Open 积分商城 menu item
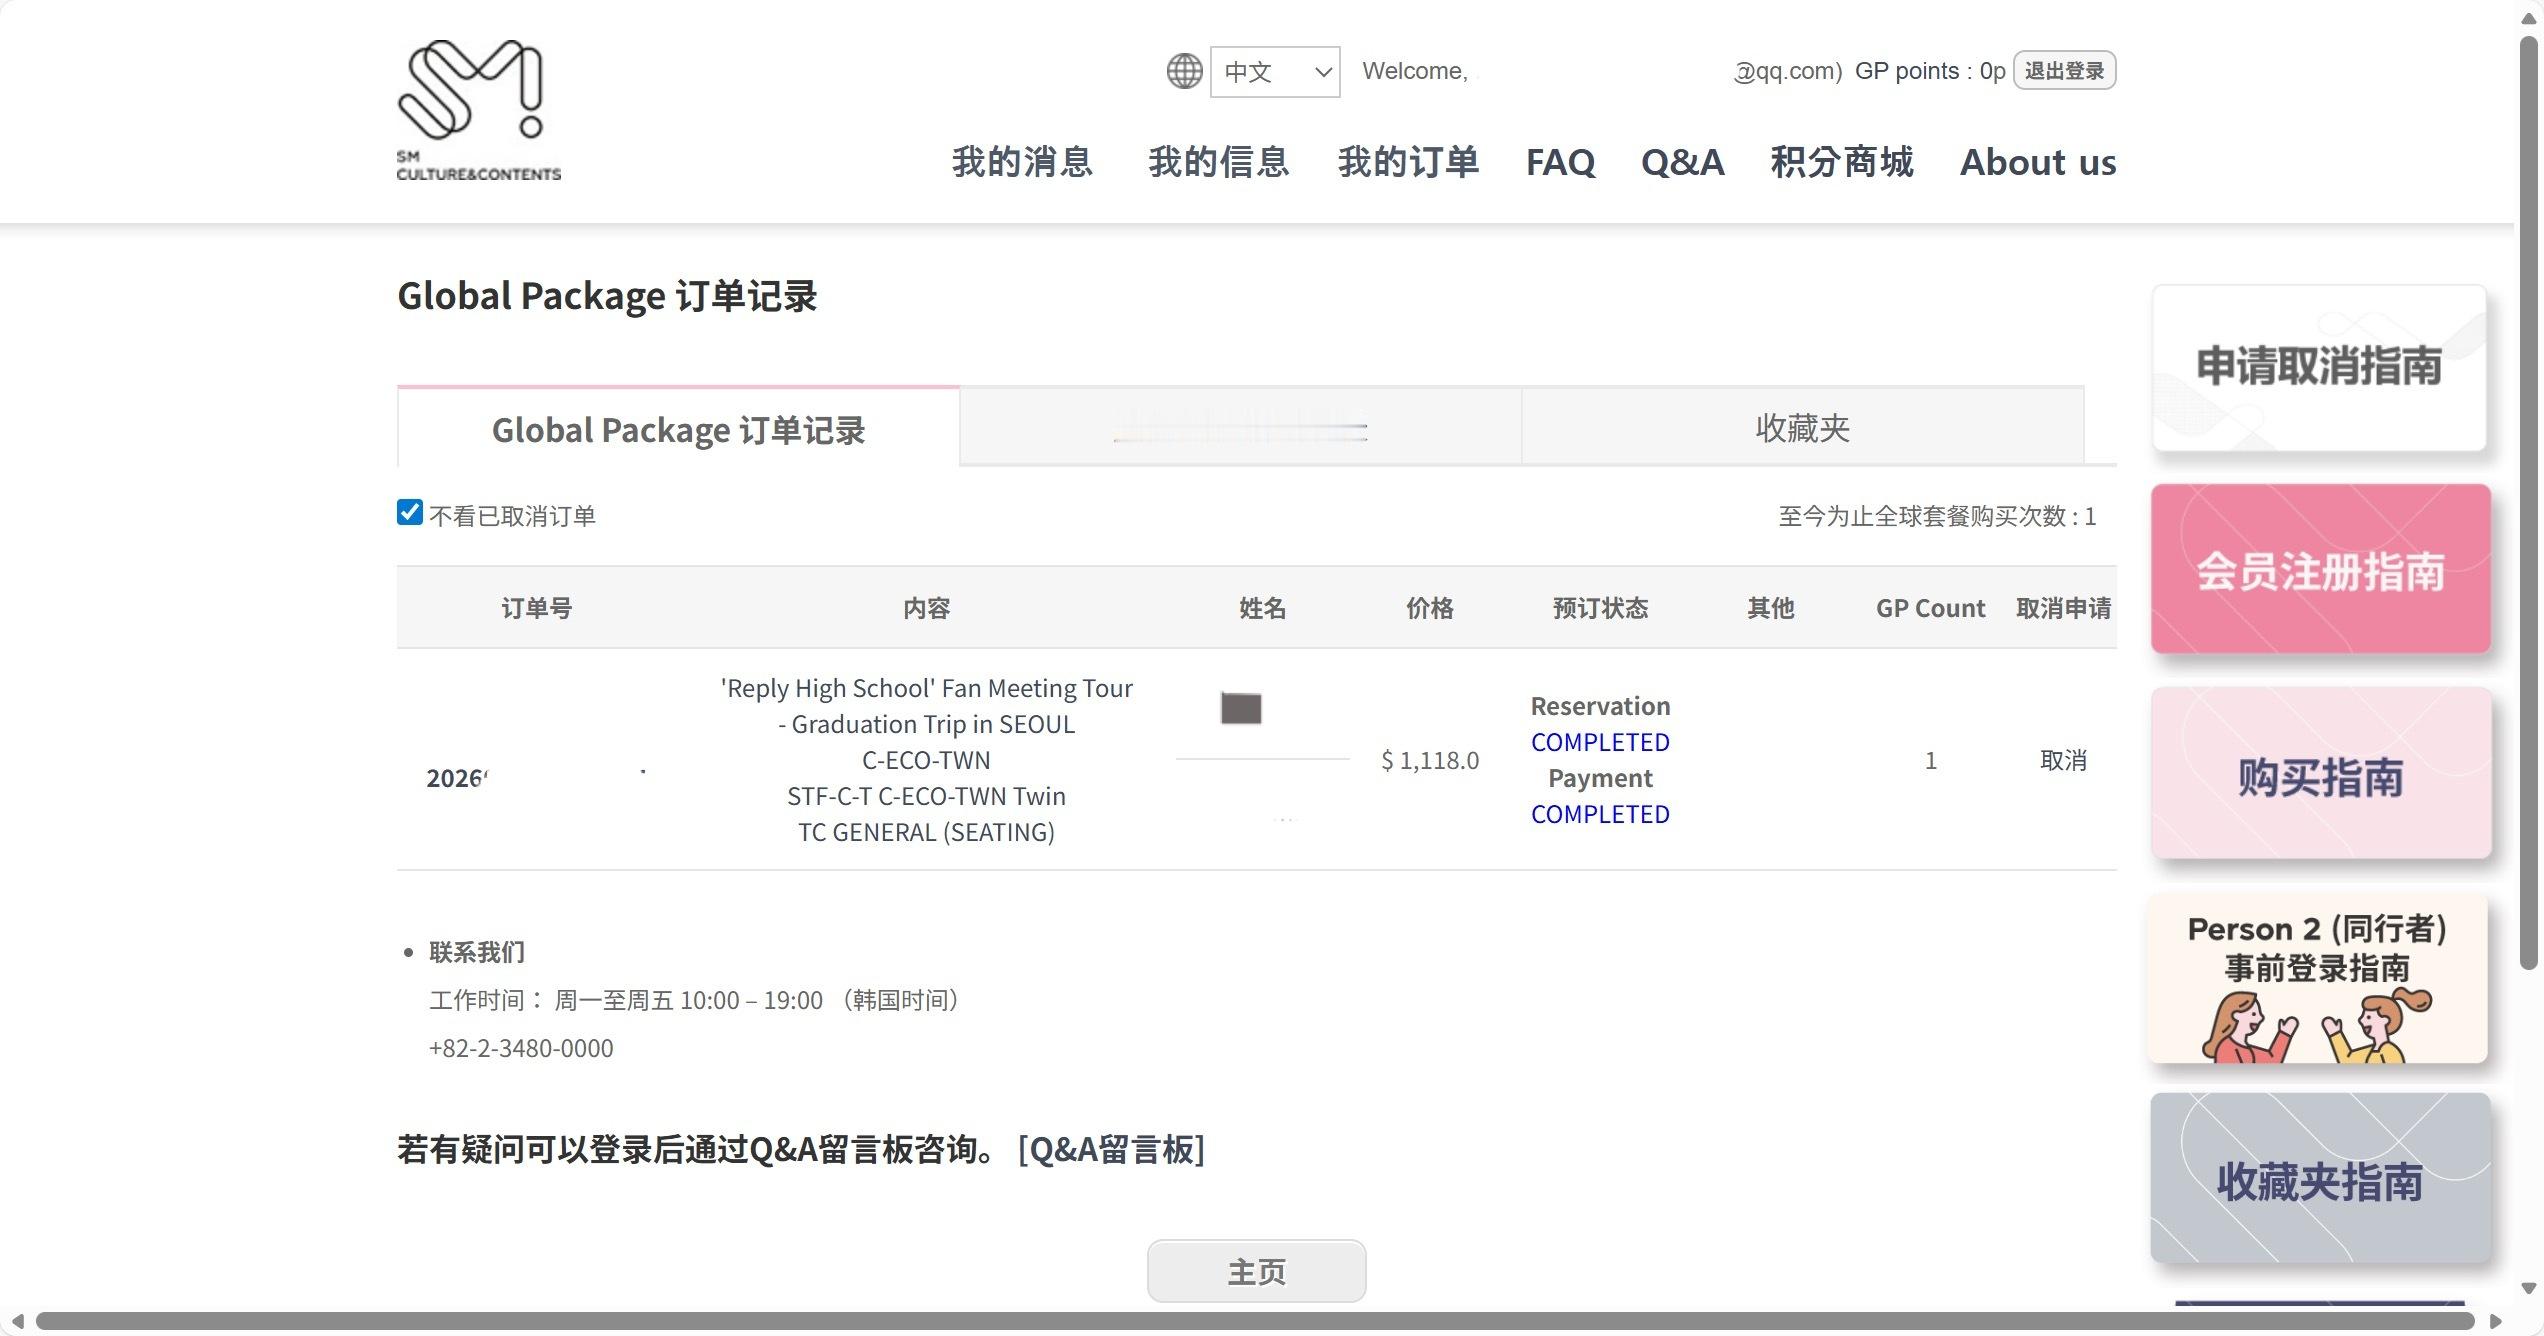 pyautogui.click(x=1841, y=162)
